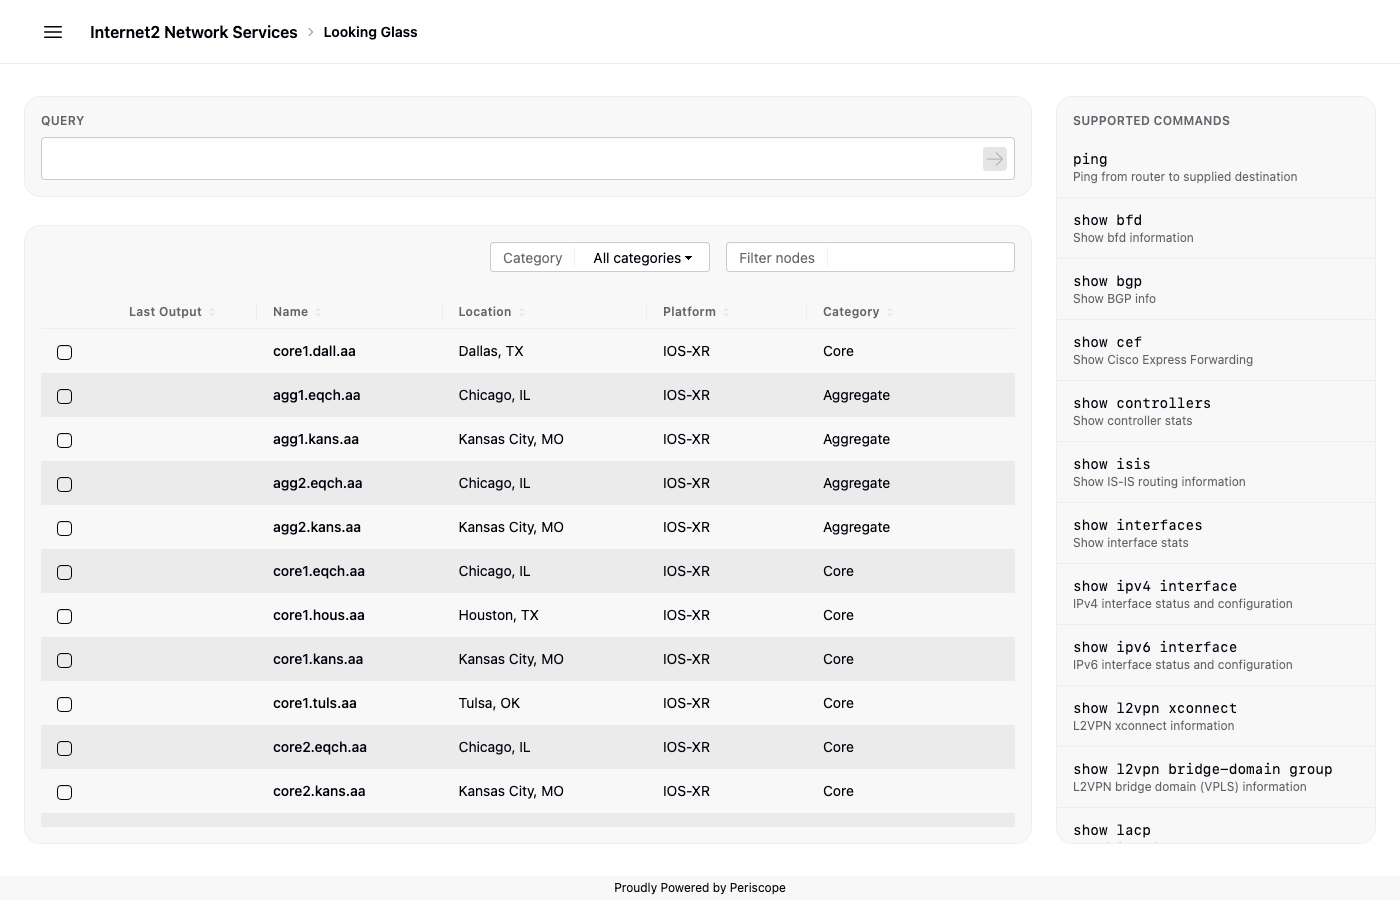The width and height of the screenshot is (1400, 900).
Task: Tick the agg2.eqch.aa checkbox
Action: click(x=65, y=484)
